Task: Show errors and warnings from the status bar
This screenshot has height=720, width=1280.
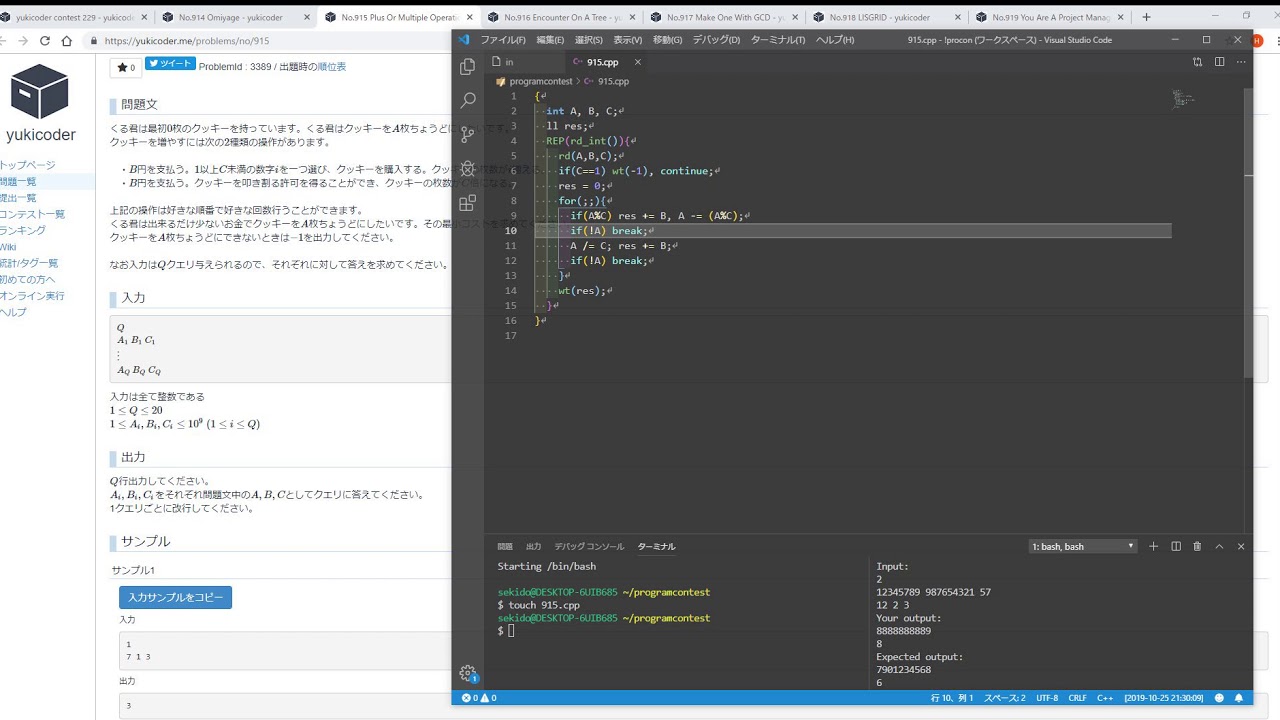Action: tap(479, 698)
